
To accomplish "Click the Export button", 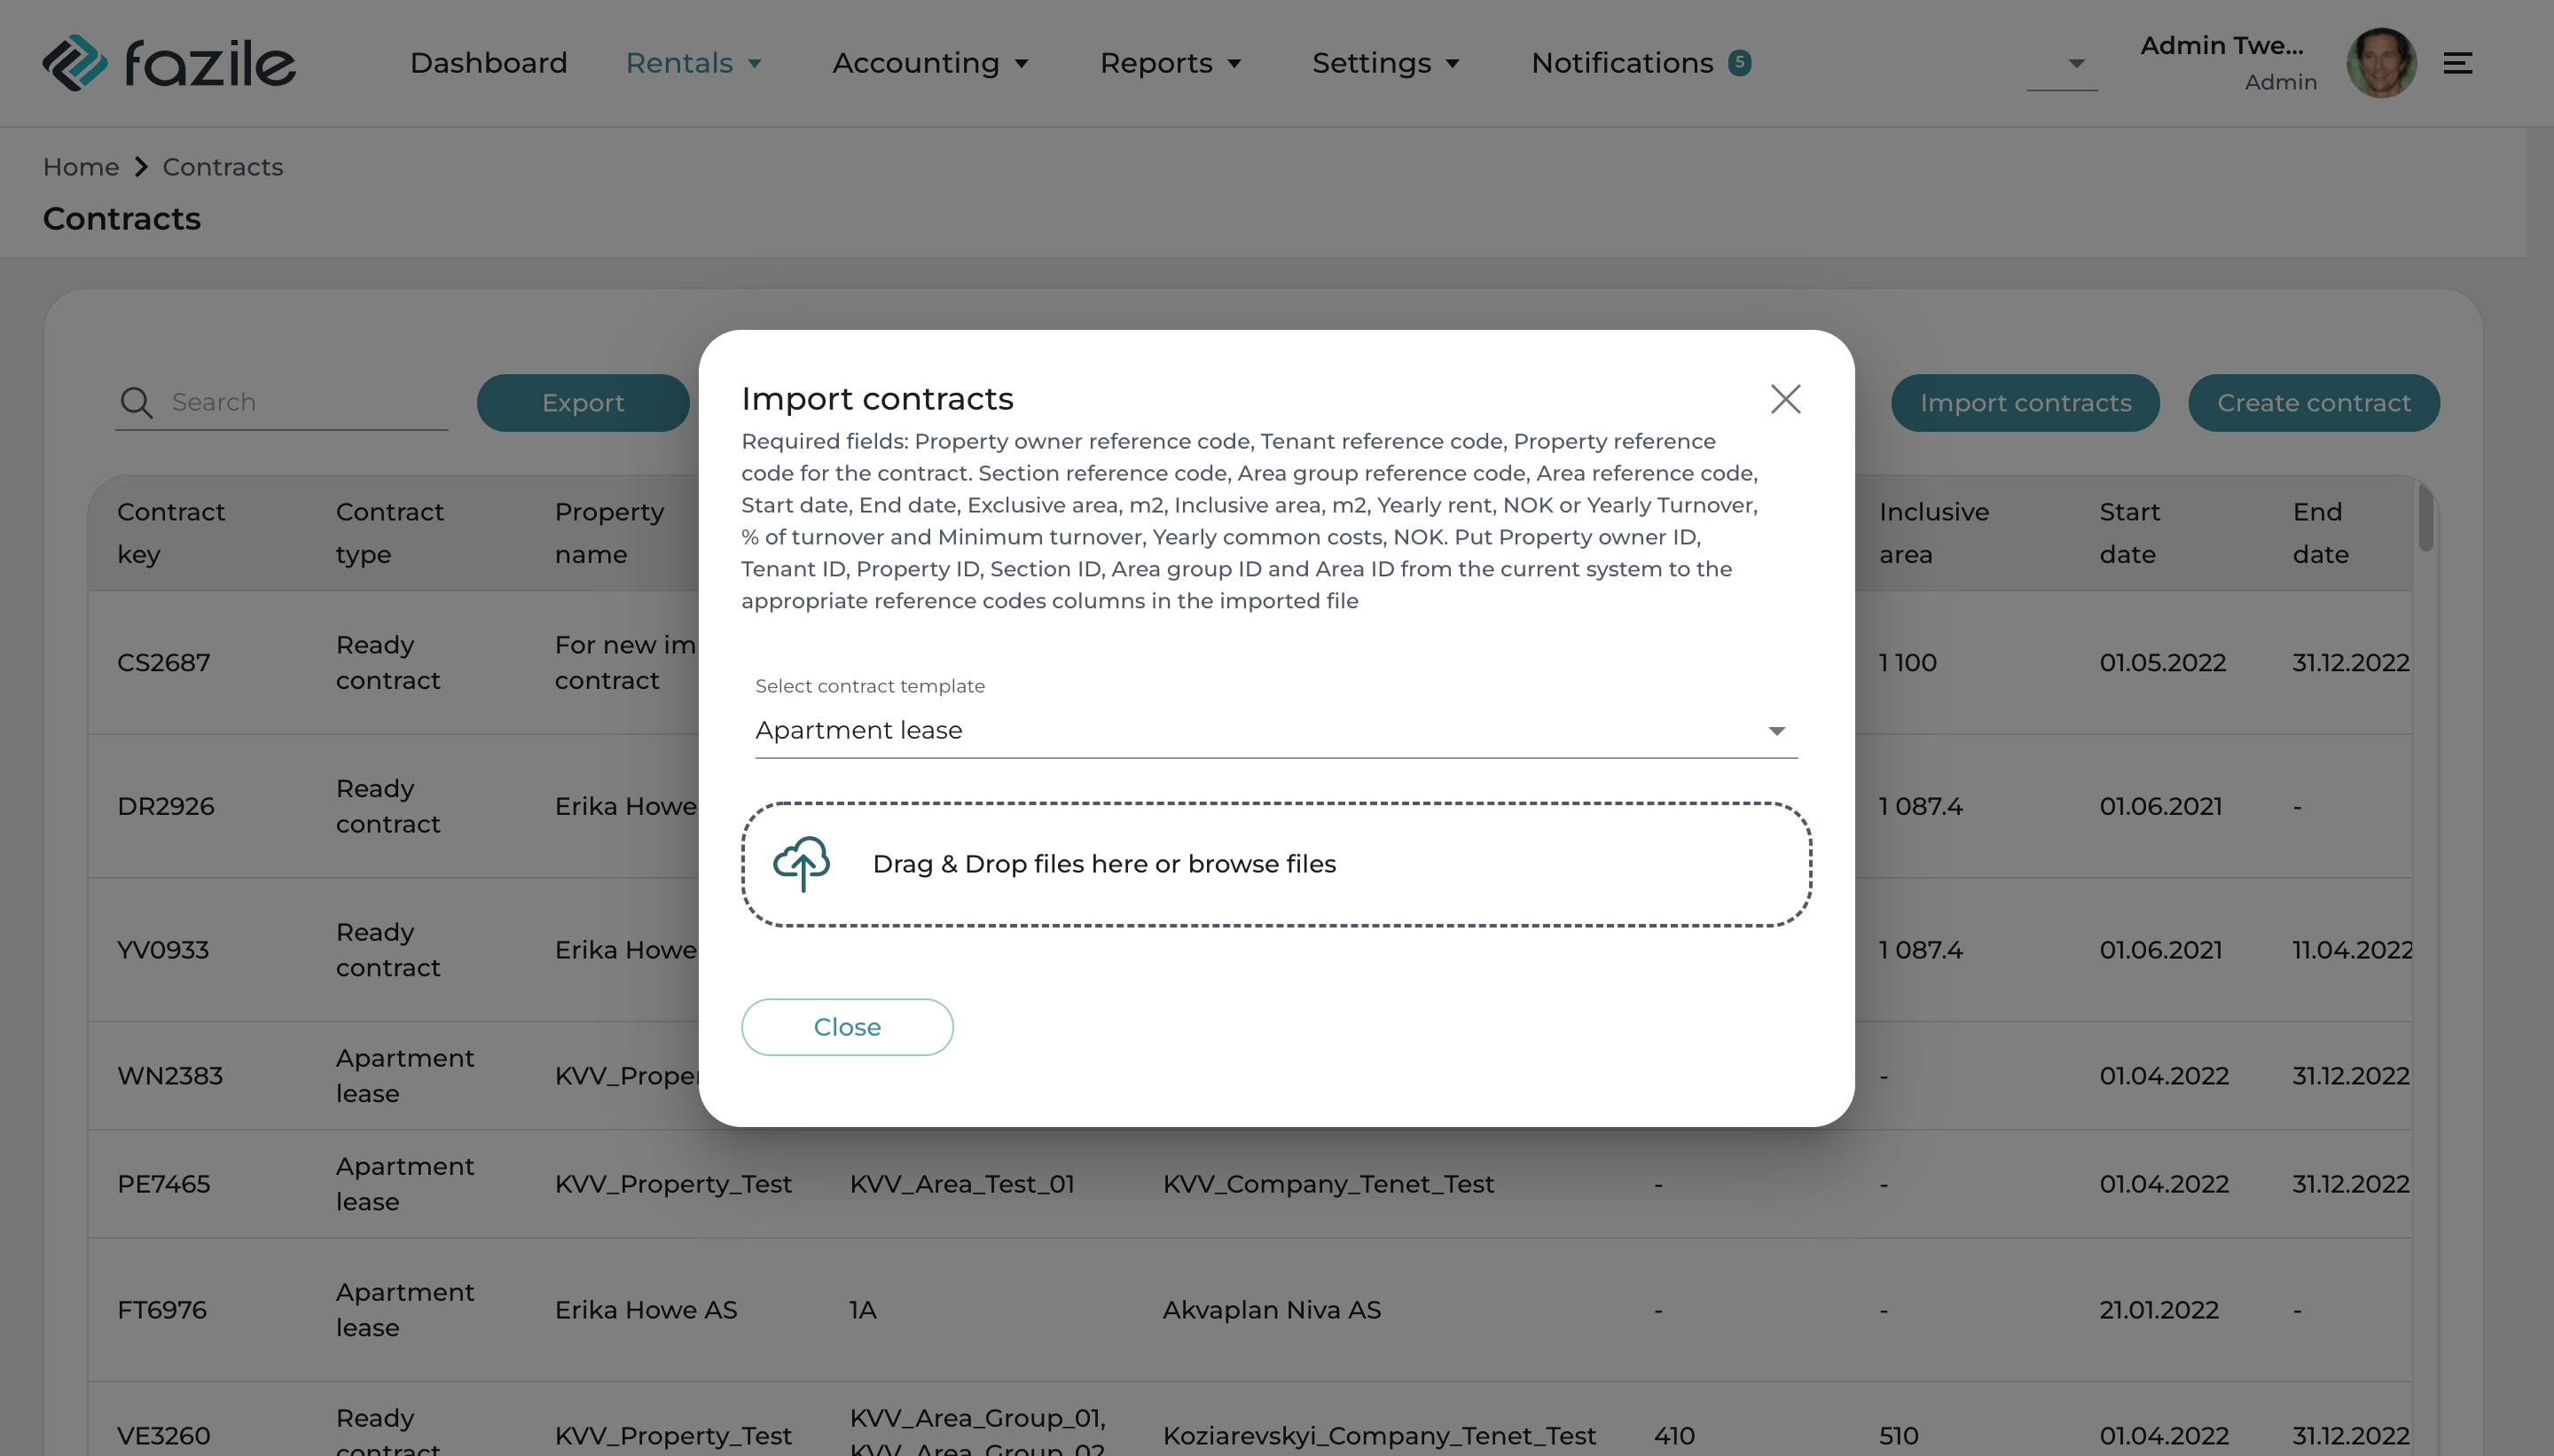I will coord(582,403).
